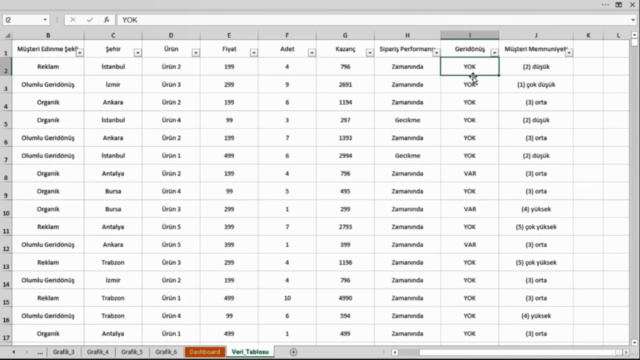The width and height of the screenshot is (640, 360).
Task: Open filter dropdown for Adet column
Action: coord(311,53)
